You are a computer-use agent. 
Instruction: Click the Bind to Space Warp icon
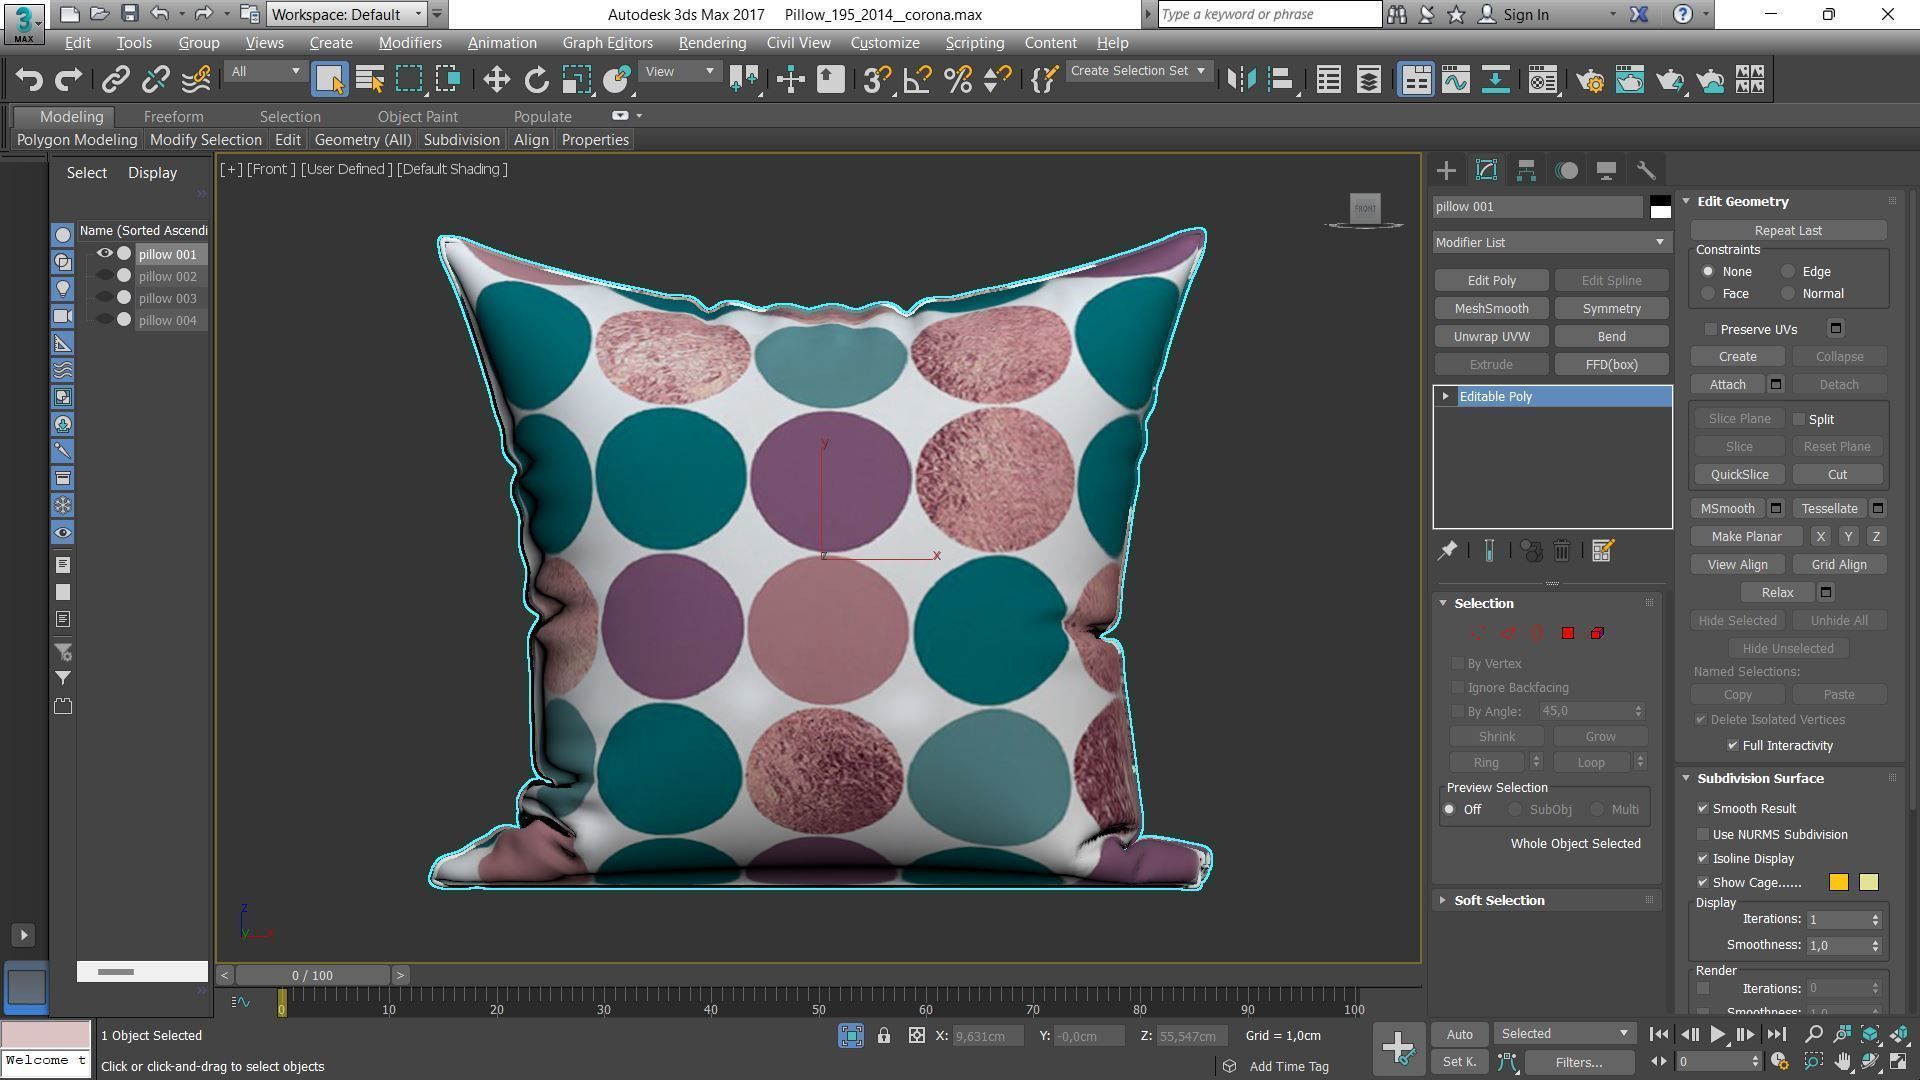coord(197,80)
